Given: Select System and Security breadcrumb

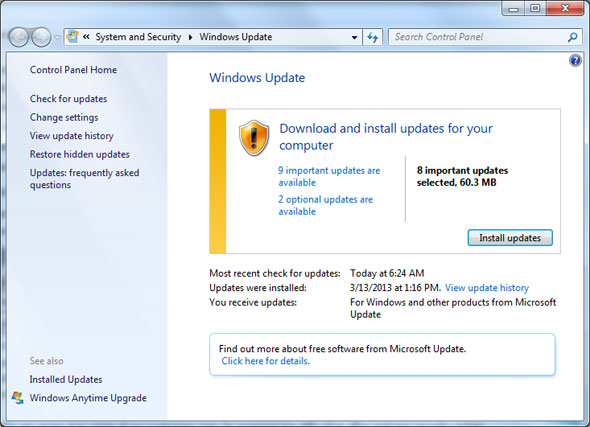Looking at the screenshot, I should [x=138, y=37].
